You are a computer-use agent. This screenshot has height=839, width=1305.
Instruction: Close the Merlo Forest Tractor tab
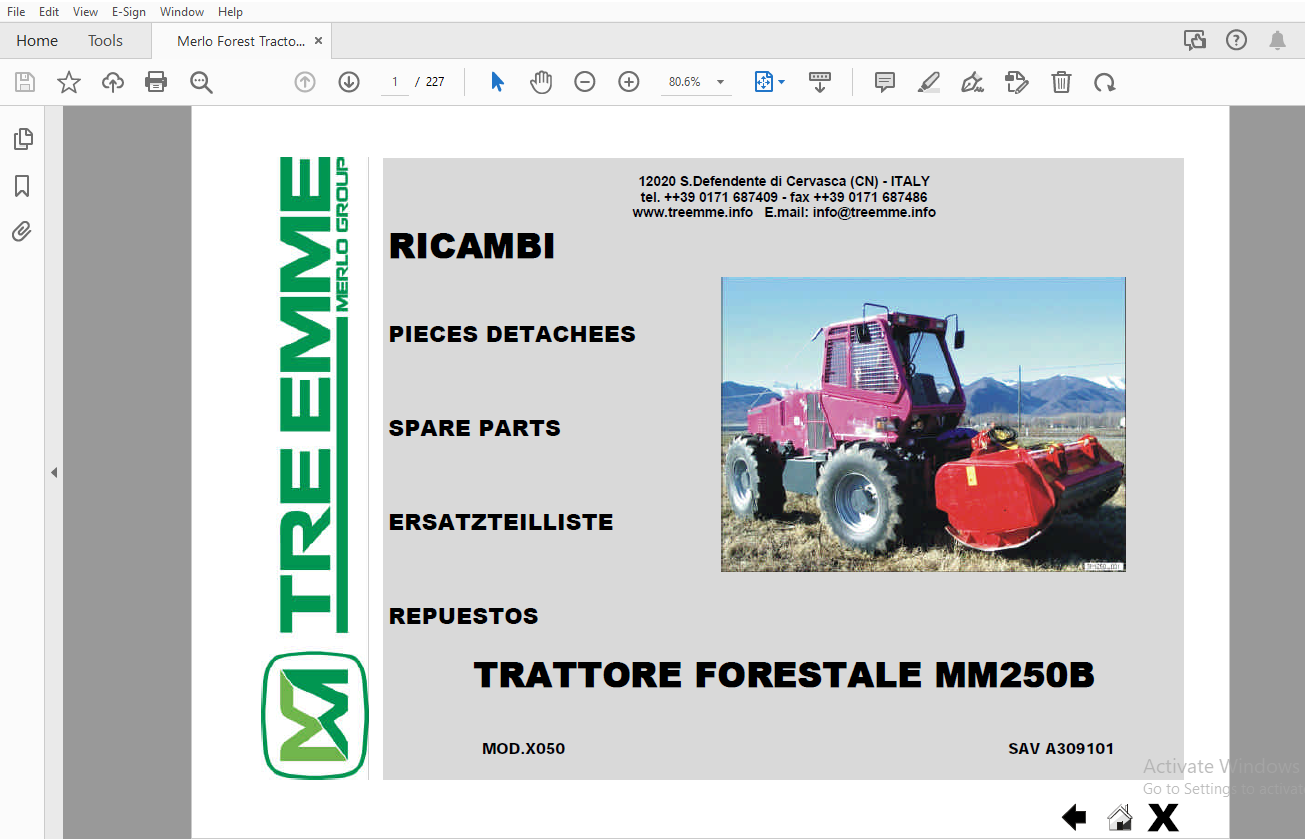point(318,41)
